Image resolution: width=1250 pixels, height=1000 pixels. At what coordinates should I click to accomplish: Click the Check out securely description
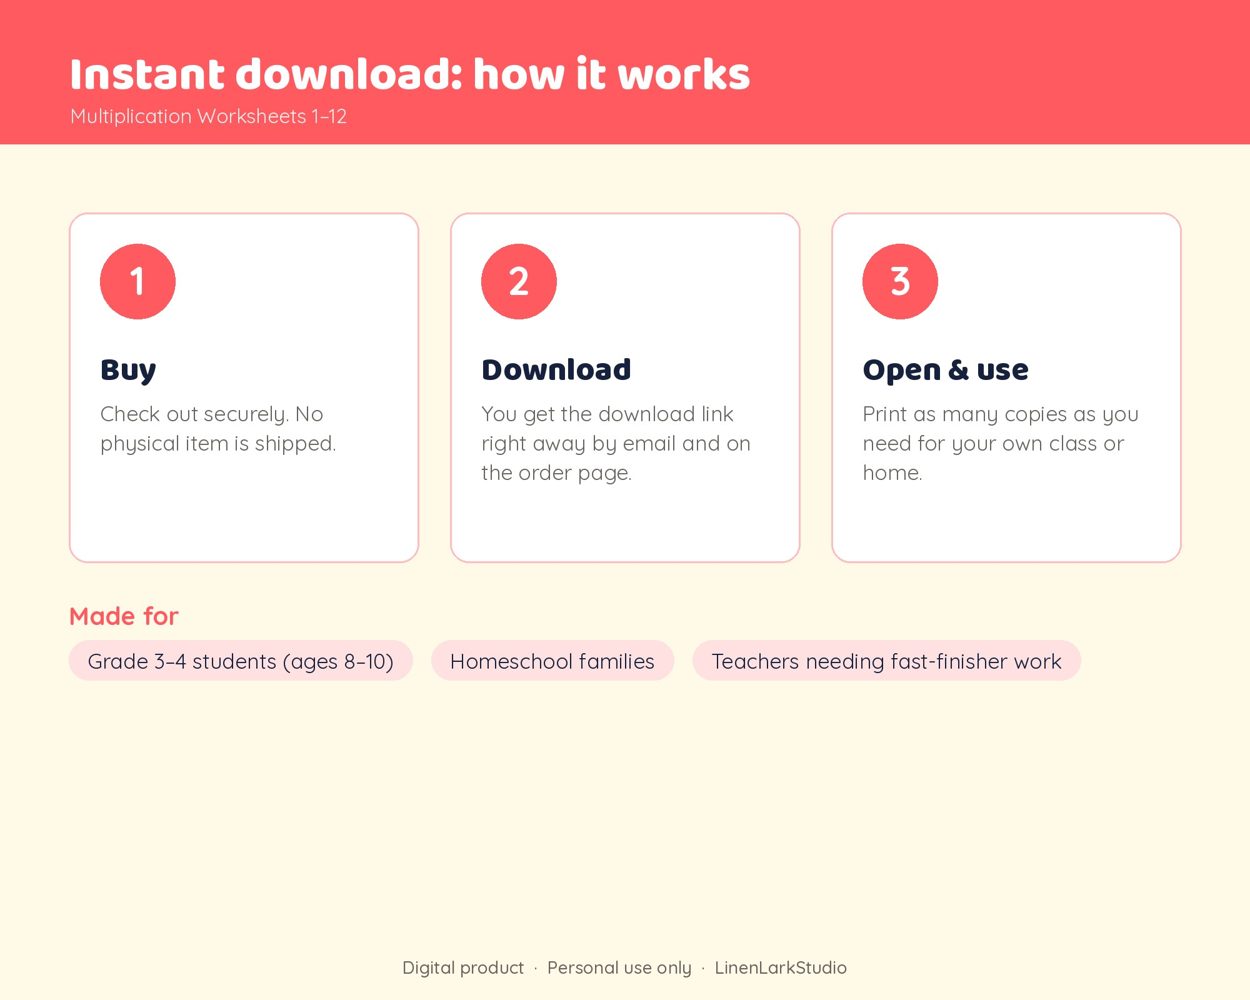click(218, 429)
